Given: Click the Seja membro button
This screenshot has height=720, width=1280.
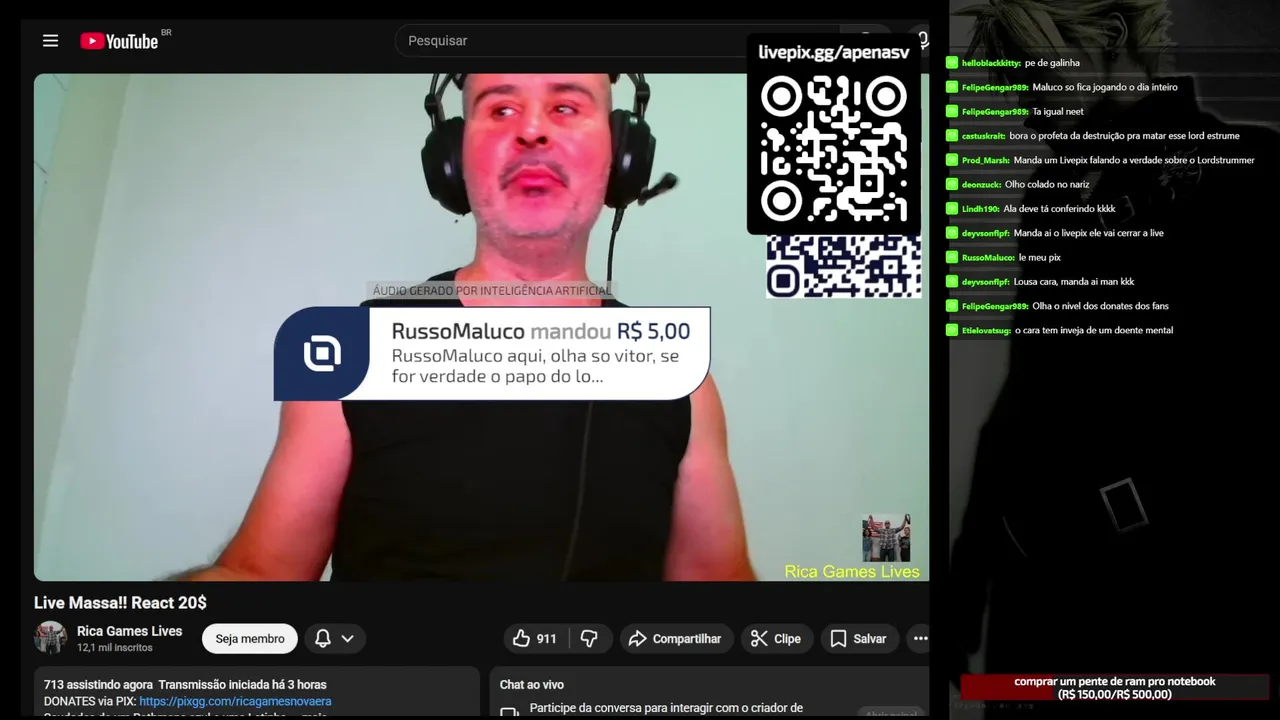Looking at the screenshot, I should click(x=250, y=639).
